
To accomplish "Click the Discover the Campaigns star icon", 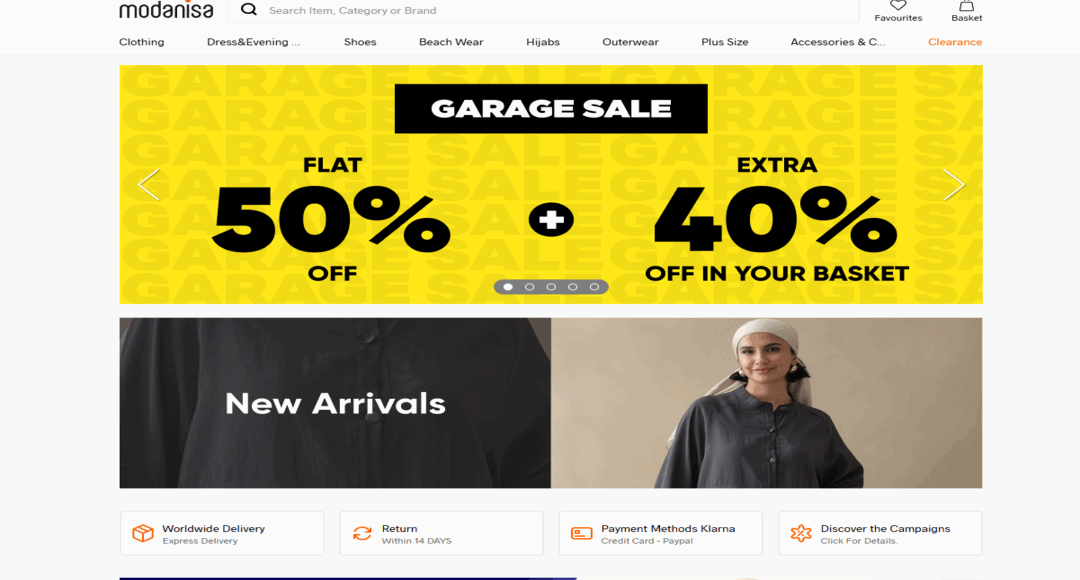I will (x=801, y=533).
